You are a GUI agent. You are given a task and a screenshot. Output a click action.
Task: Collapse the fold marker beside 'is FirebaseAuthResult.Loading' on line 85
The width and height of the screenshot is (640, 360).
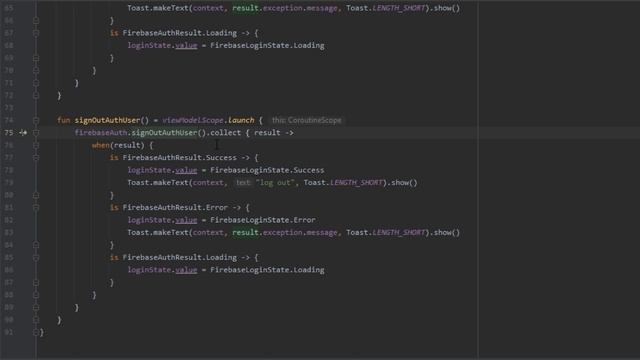coord(36,258)
